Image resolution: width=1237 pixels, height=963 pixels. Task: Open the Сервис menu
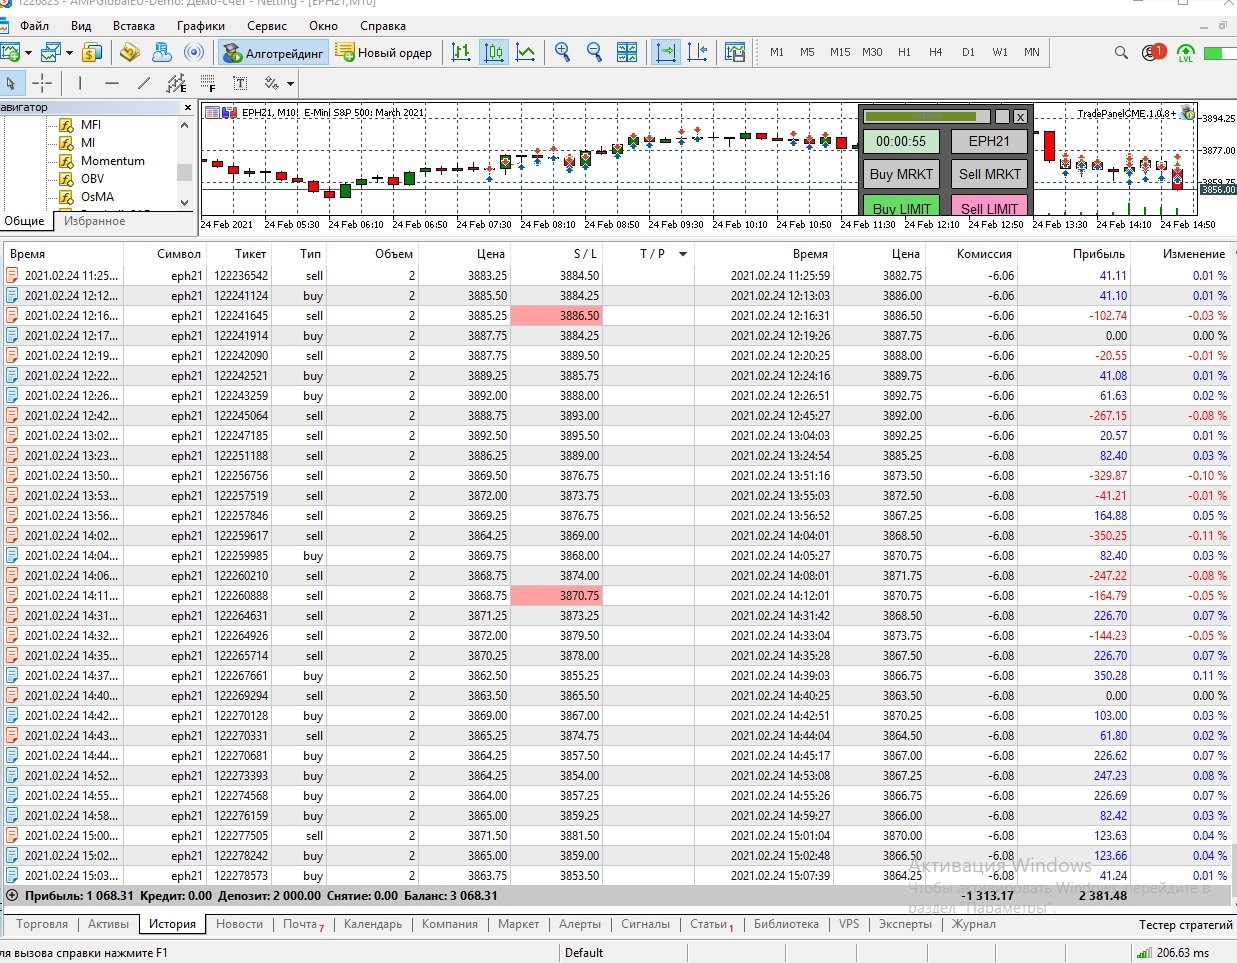[267, 26]
